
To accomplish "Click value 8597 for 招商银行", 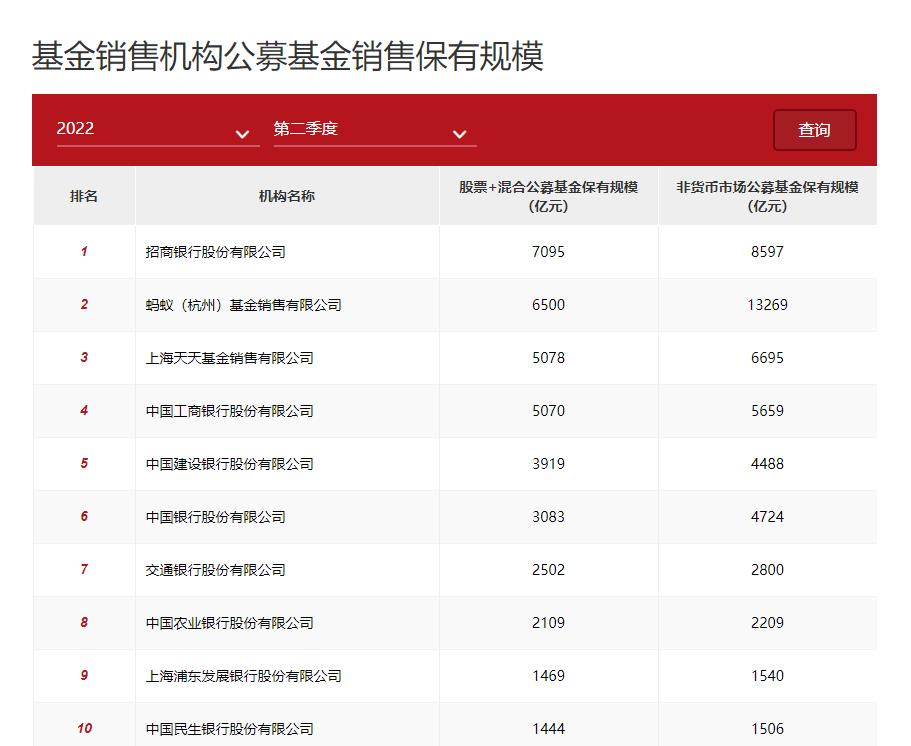I will pos(767,252).
